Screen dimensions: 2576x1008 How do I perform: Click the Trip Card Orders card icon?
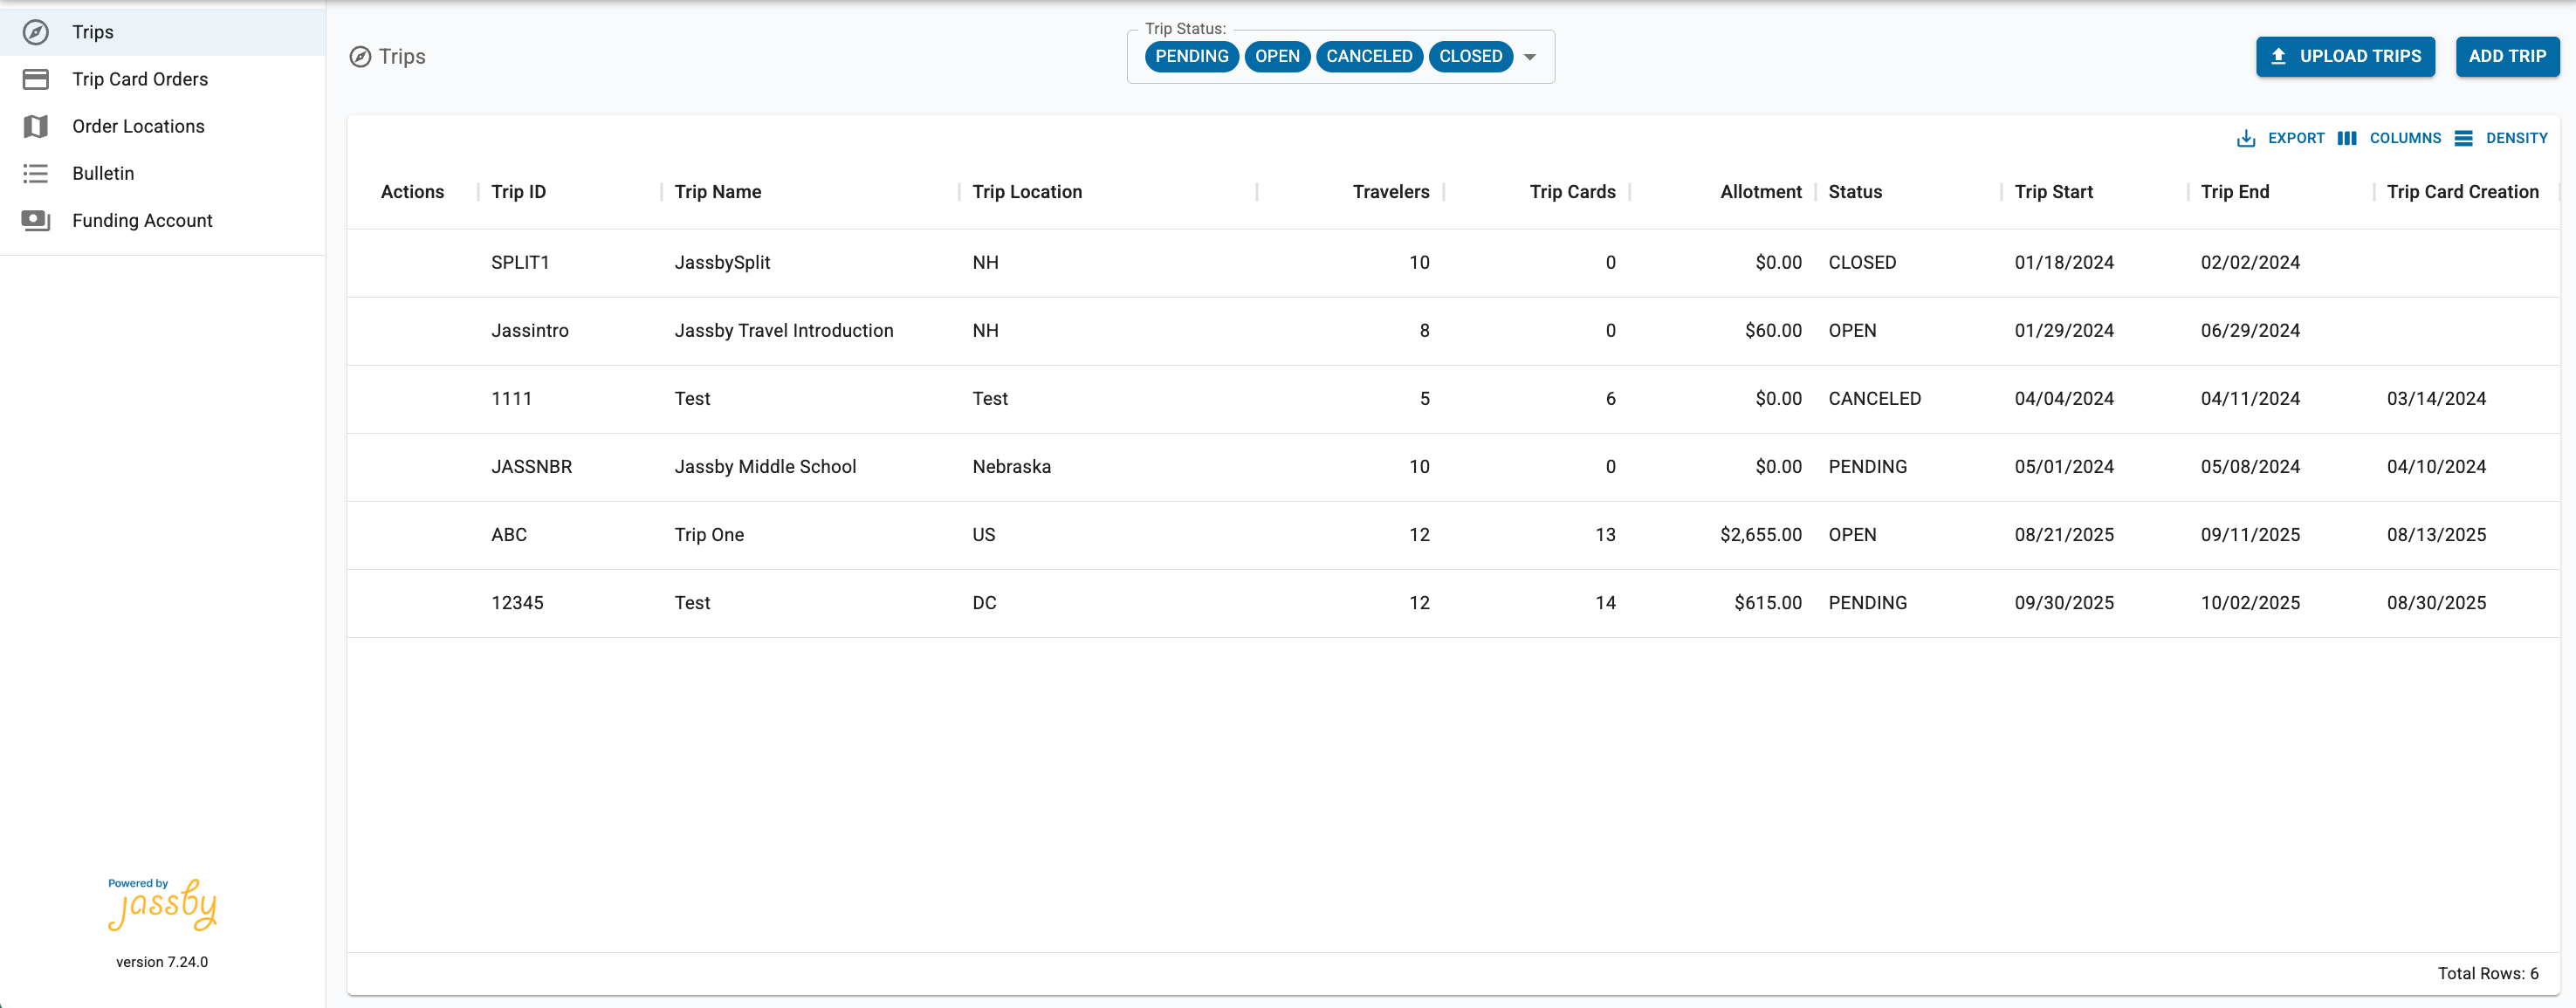pyautogui.click(x=36, y=79)
